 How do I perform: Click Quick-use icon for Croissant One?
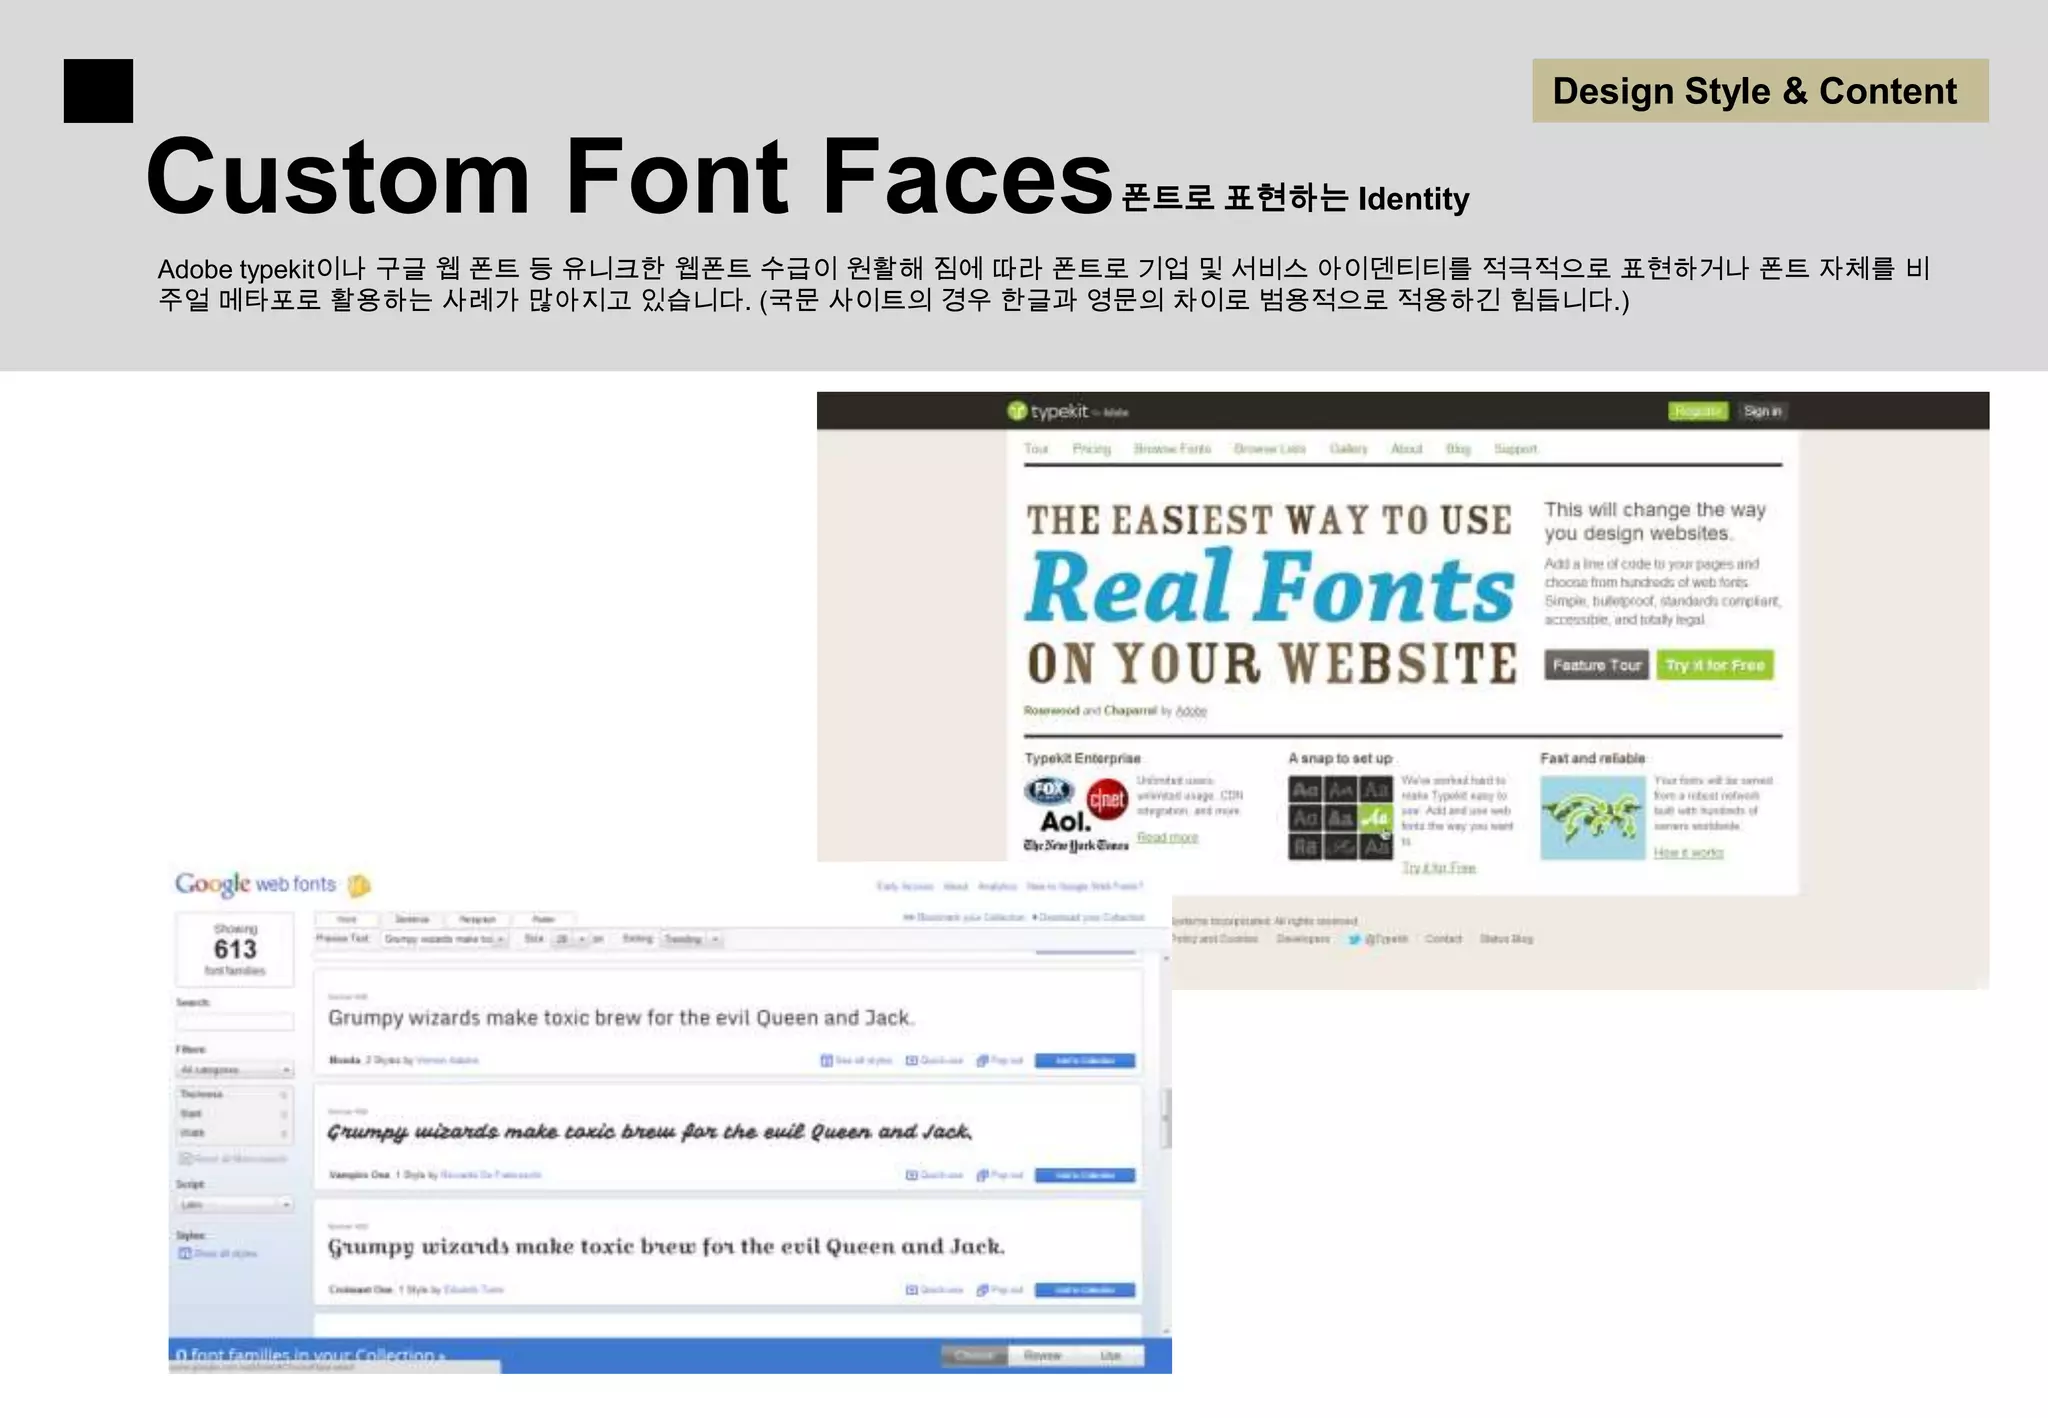(x=911, y=1291)
